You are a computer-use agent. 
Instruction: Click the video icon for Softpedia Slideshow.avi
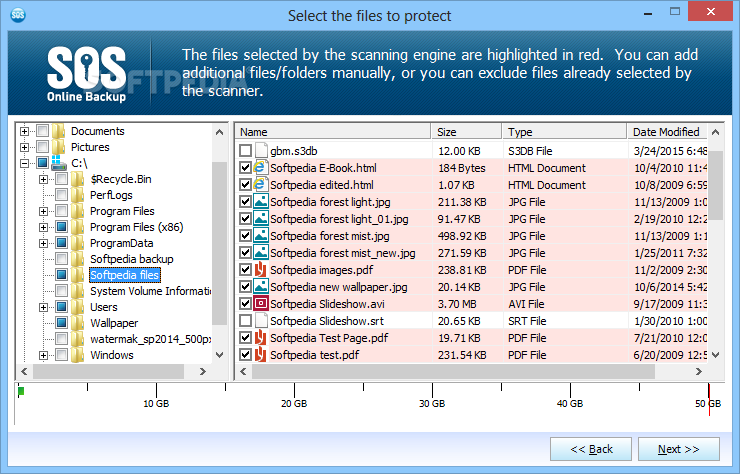pyautogui.click(x=261, y=304)
